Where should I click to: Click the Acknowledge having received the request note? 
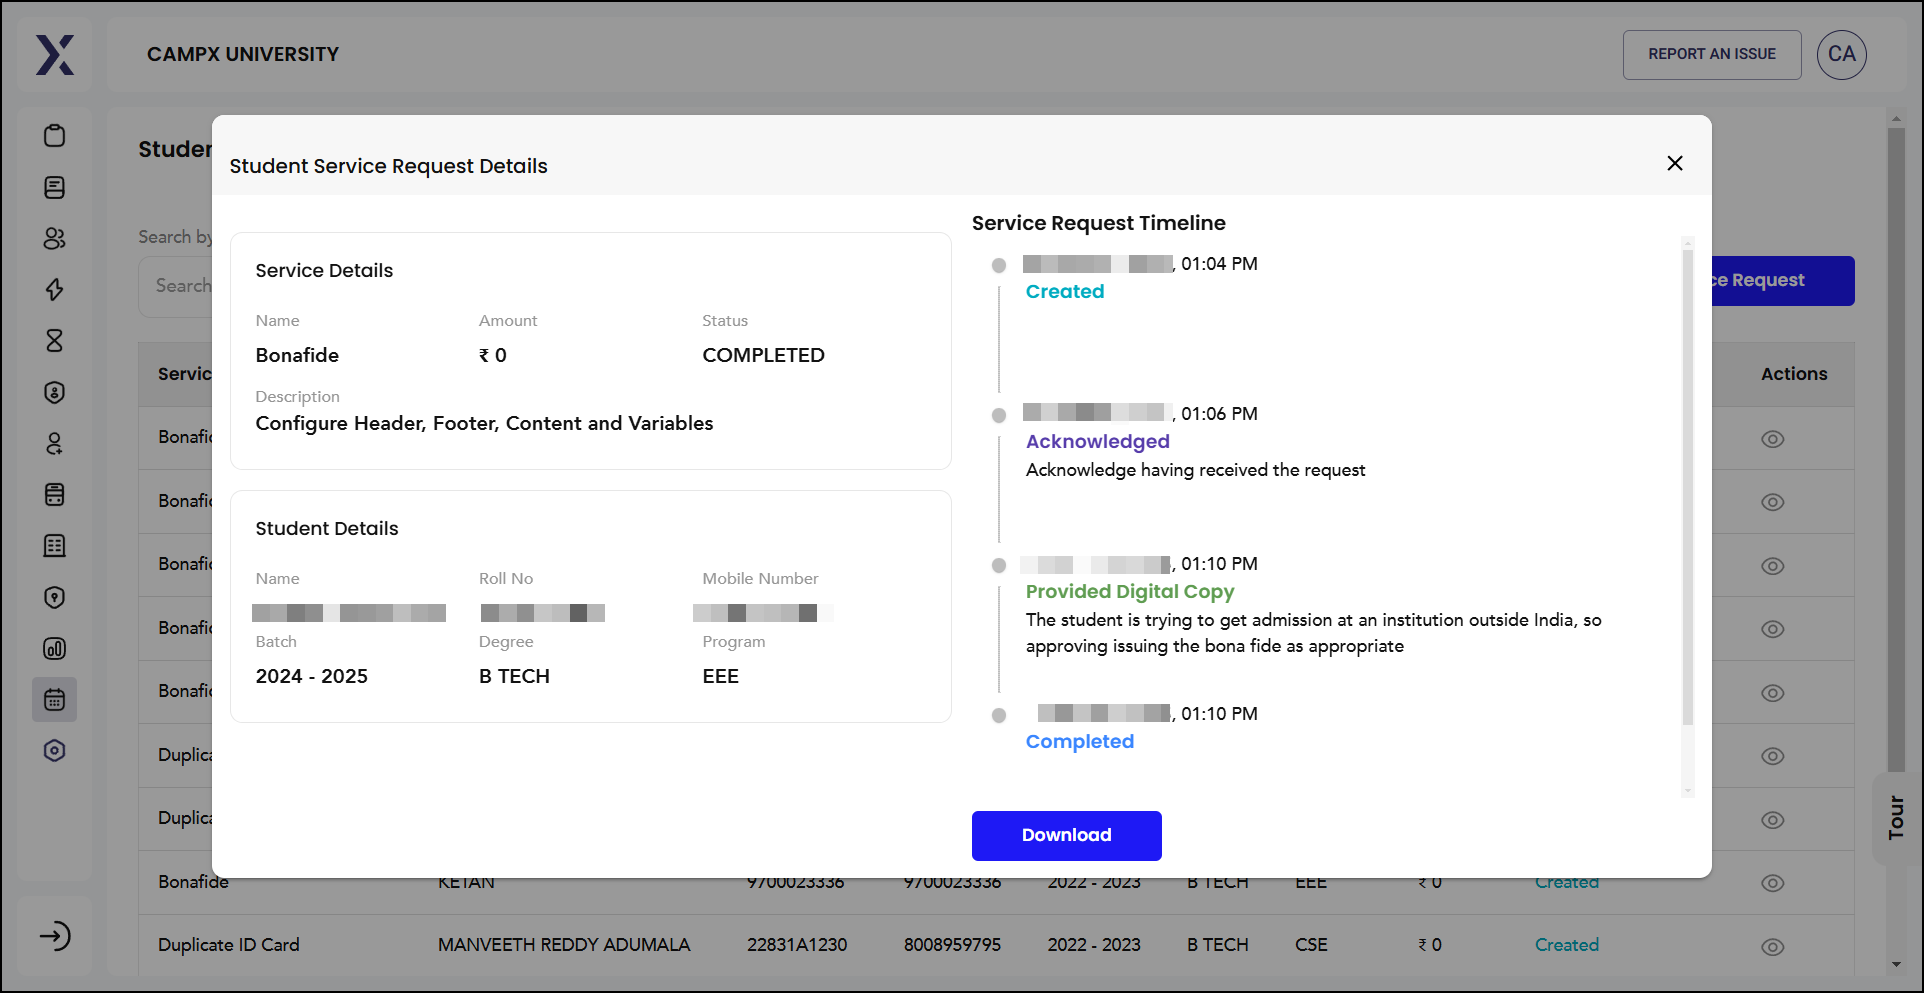point(1195,470)
